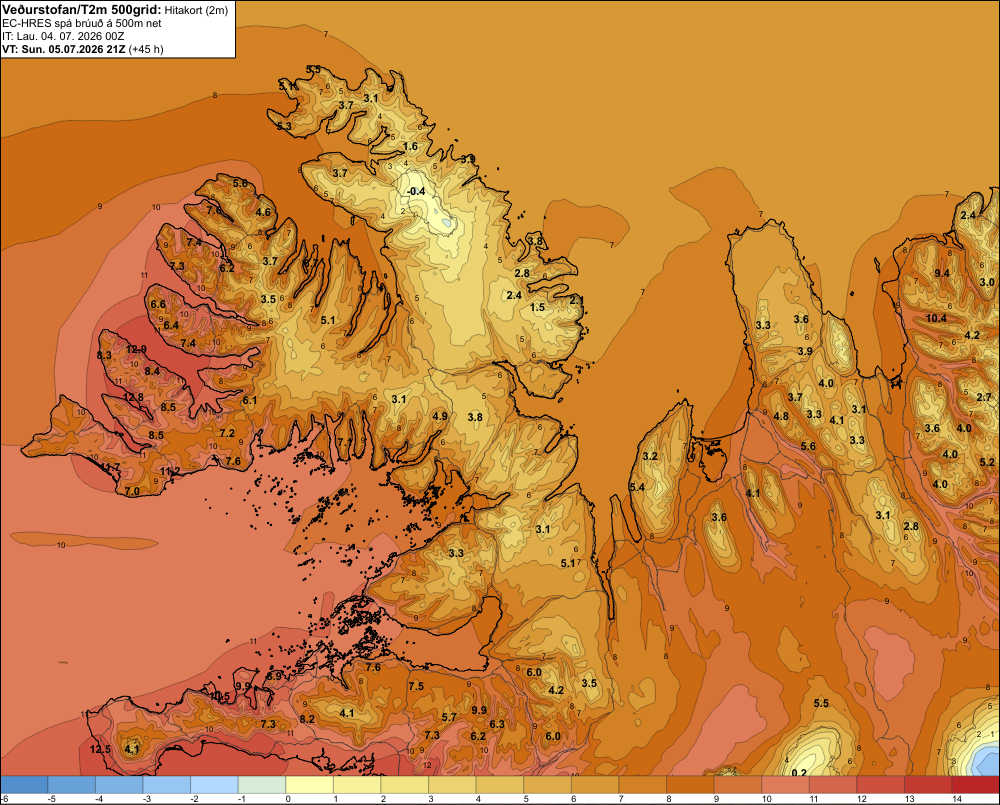Image resolution: width=1000 pixels, height=805 pixels.
Task: Click the Veðurstofan/T2m 500grid title text
Action: tap(81, 10)
